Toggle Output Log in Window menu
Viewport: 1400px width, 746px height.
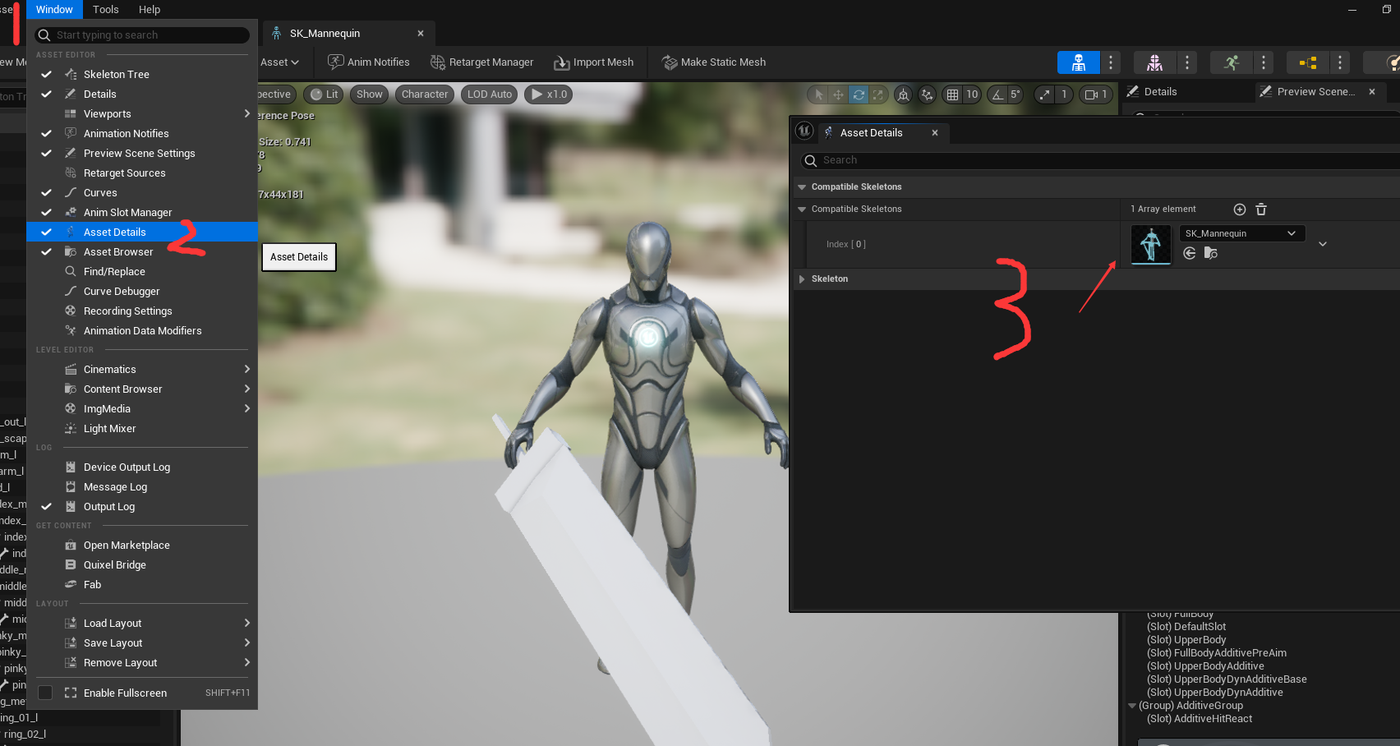tap(142, 507)
